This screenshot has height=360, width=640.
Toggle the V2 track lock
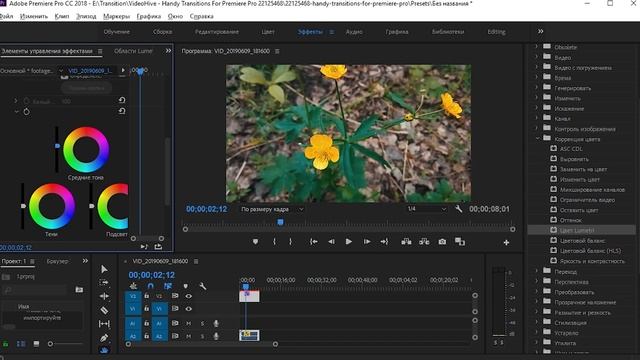(x=146, y=296)
